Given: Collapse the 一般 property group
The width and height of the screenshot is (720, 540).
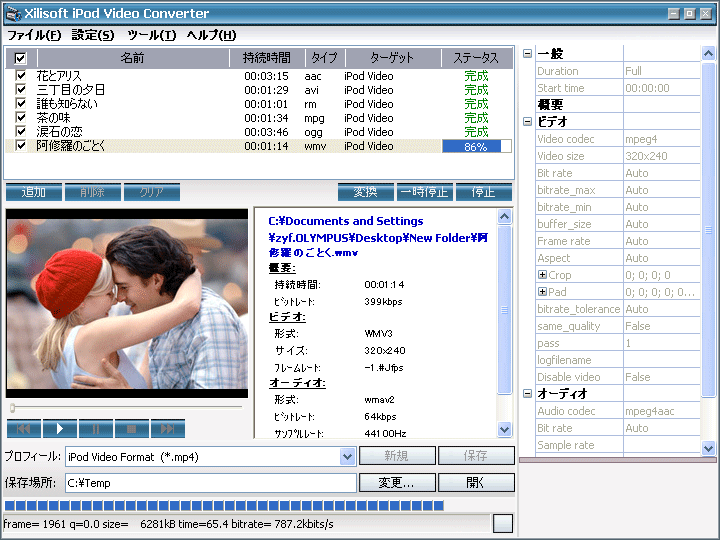Looking at the screenshot, I should coord(528,54).
